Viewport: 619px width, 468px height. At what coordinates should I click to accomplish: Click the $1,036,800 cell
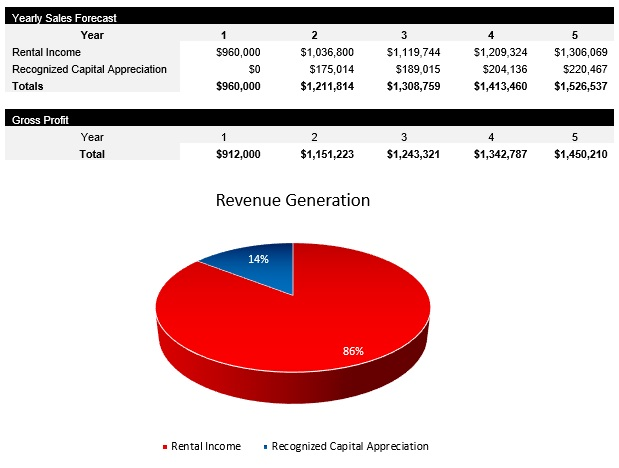coord(327,52)
